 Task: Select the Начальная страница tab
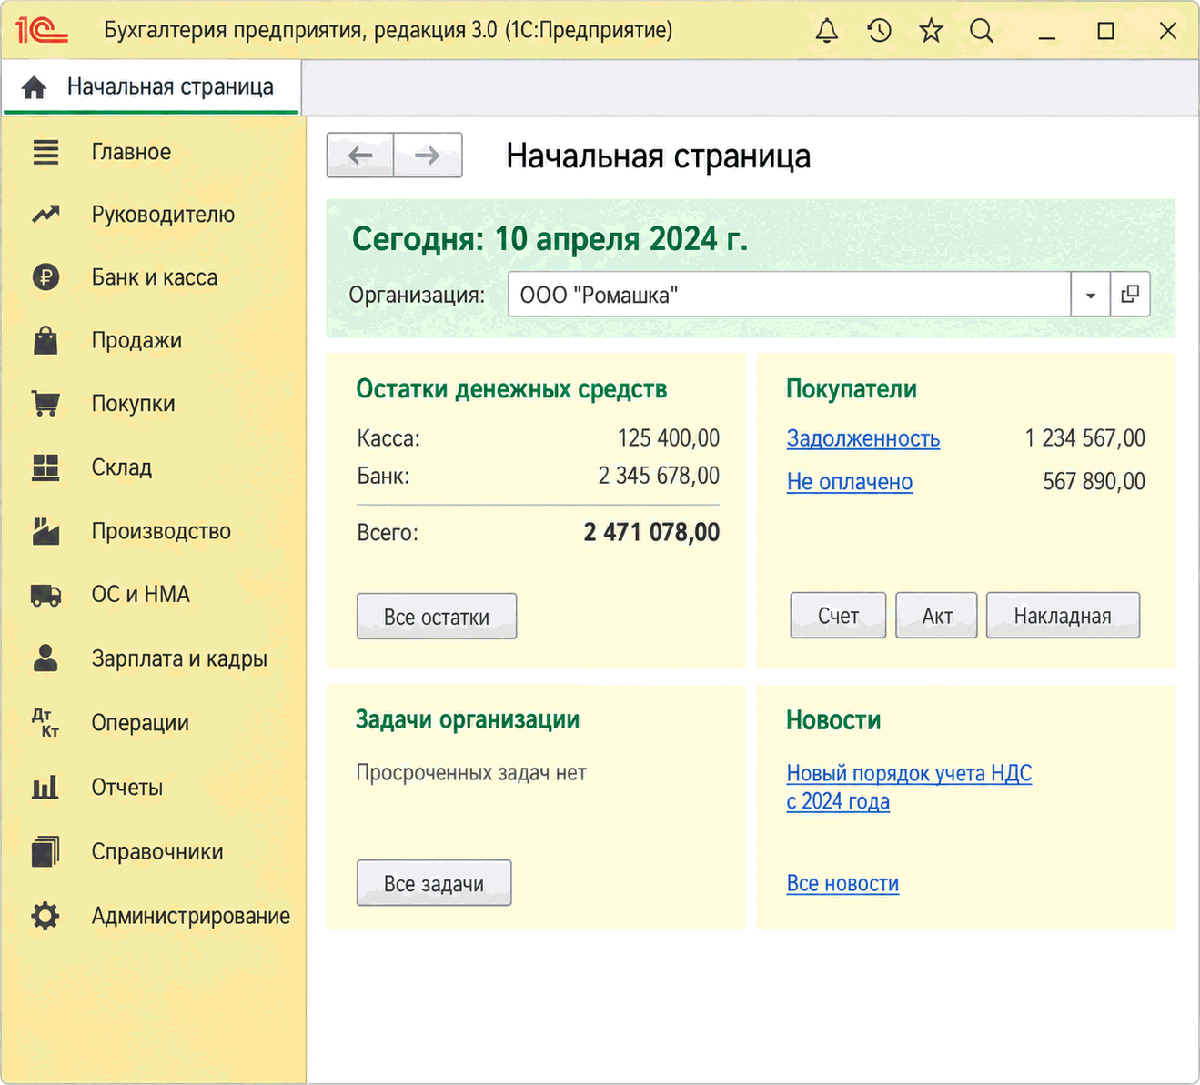coord(151,88)
